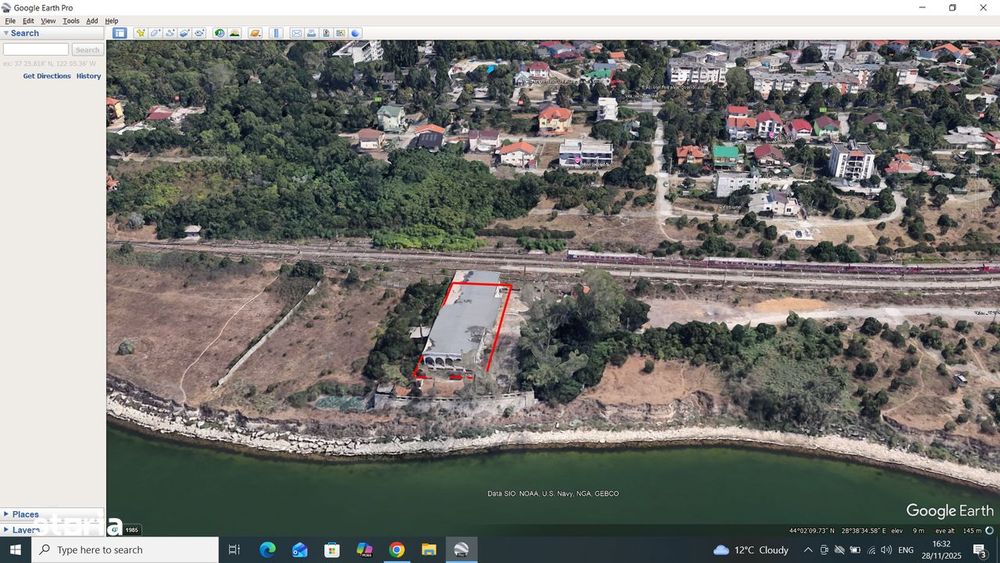Viewport: 1000px width, 563px height.
Task: Open the Tools menu
Action: point(71,21)
